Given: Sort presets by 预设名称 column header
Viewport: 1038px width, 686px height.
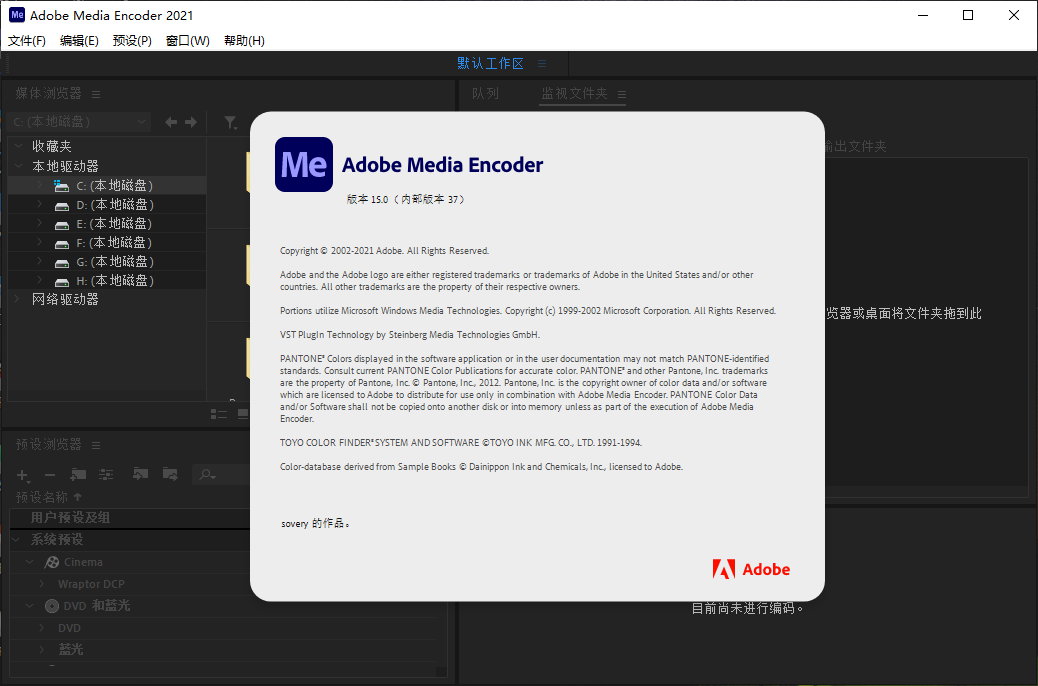Looking at the screenshot, I should pyautogui.click(x=42, y=497).
